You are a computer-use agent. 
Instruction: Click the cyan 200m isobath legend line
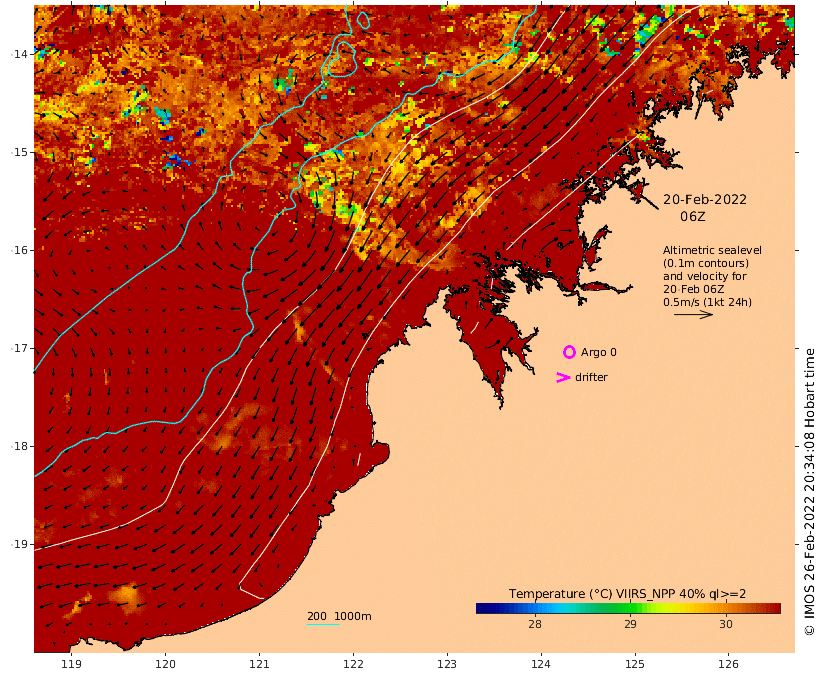tap(323, 625)
